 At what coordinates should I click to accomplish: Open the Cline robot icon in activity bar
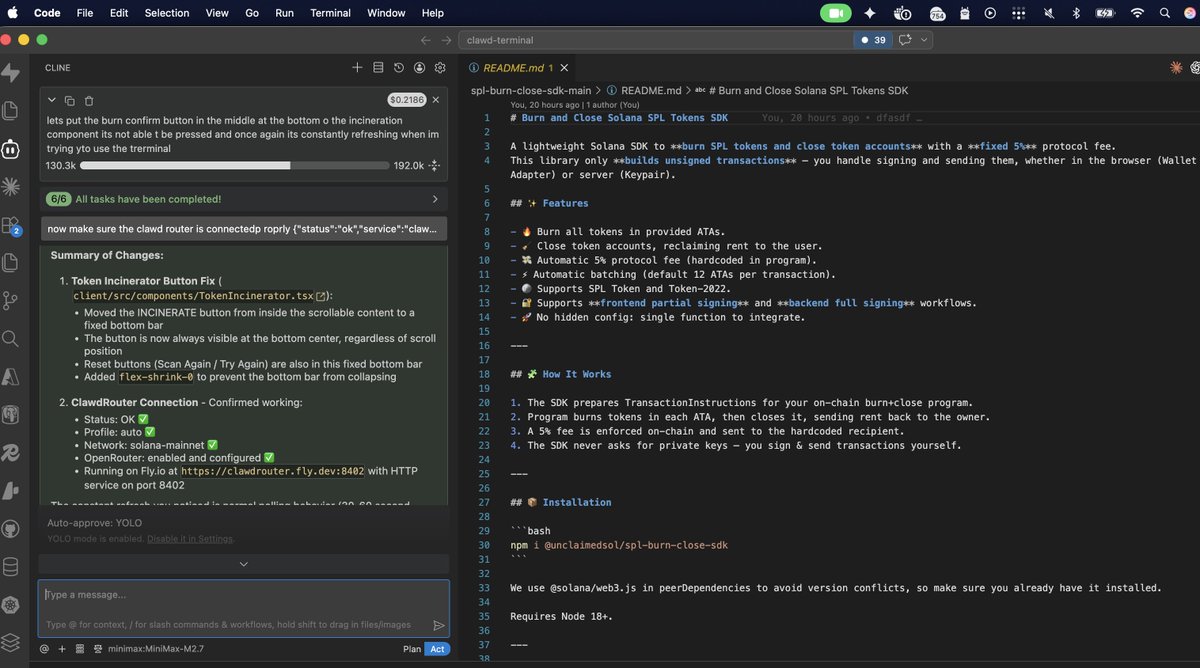pos(11,149)
